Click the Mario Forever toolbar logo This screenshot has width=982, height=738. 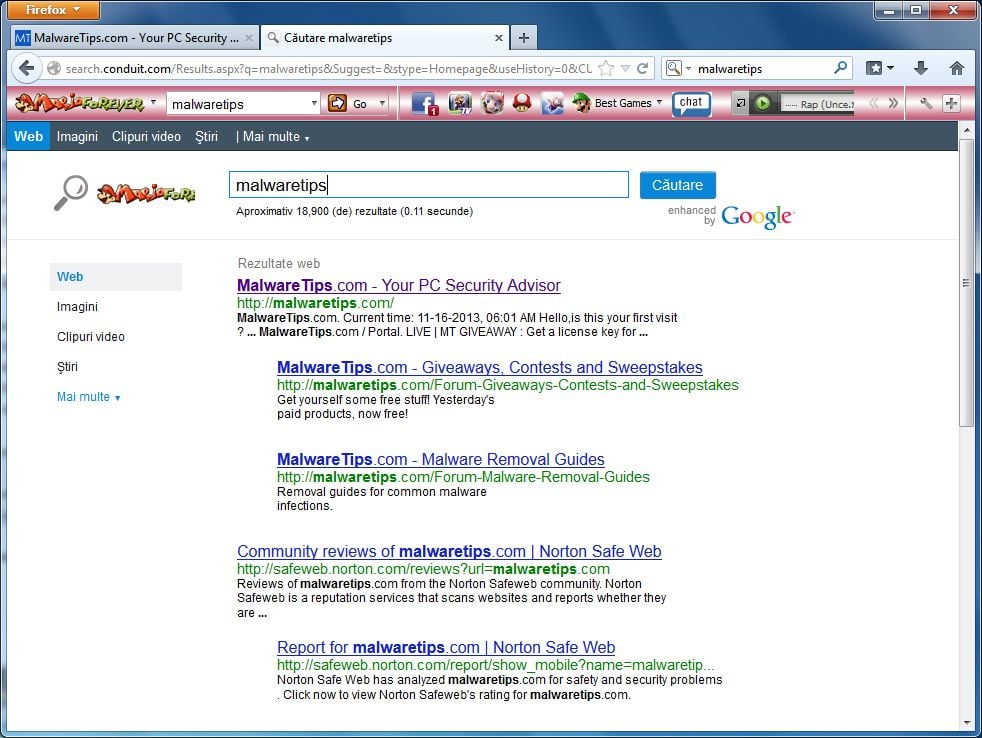click(80, 103)
